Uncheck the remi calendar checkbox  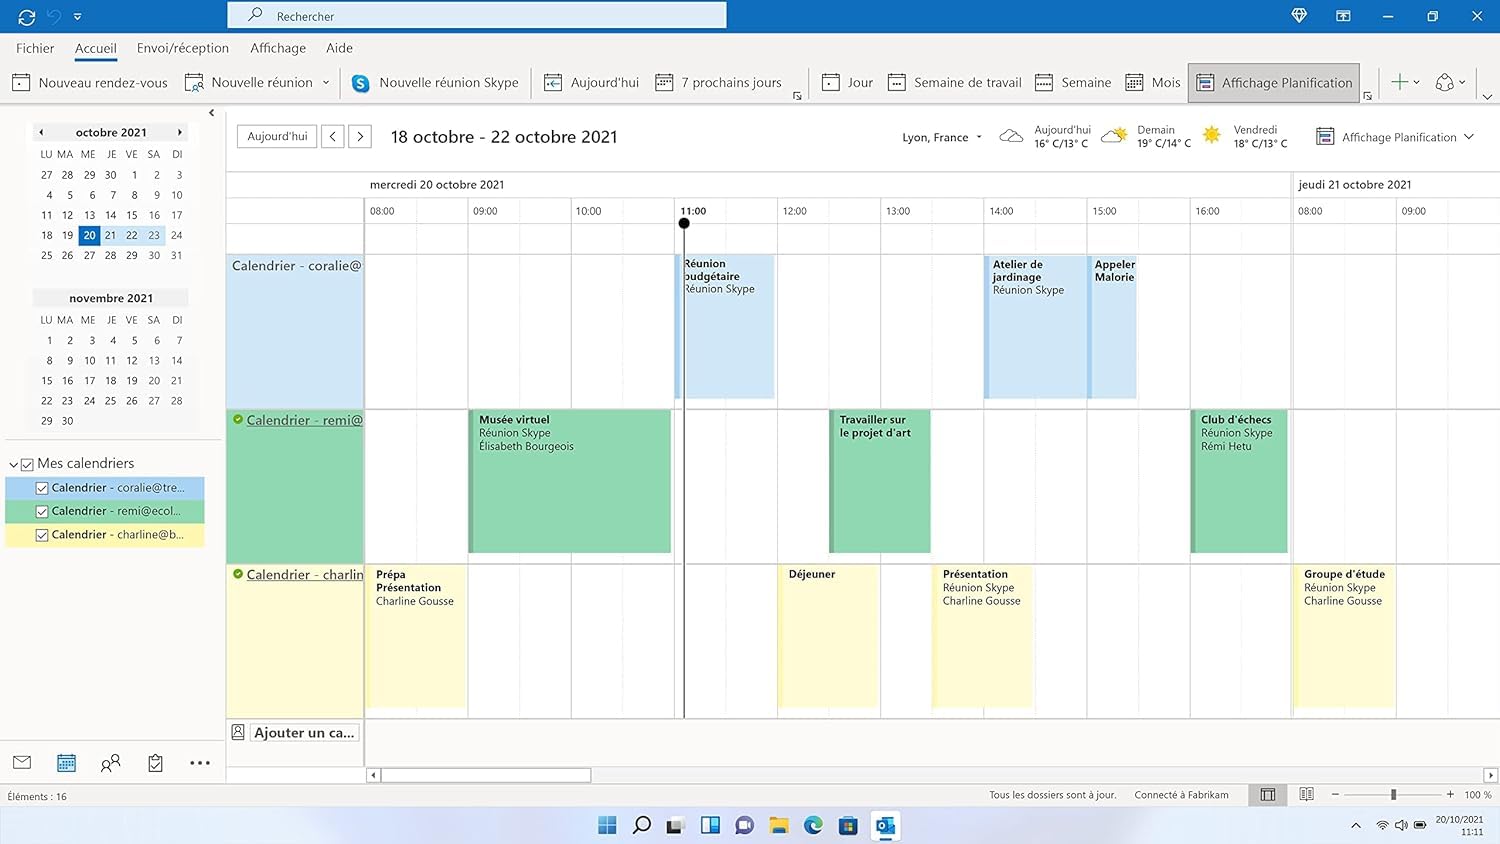click(x=42, y=511)
